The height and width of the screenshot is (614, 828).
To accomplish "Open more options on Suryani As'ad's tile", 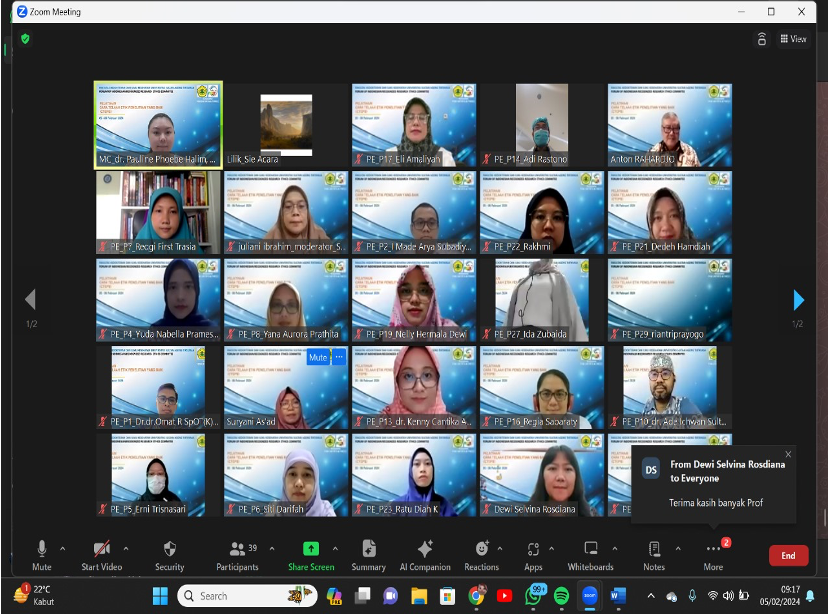I will pos(339,357).
